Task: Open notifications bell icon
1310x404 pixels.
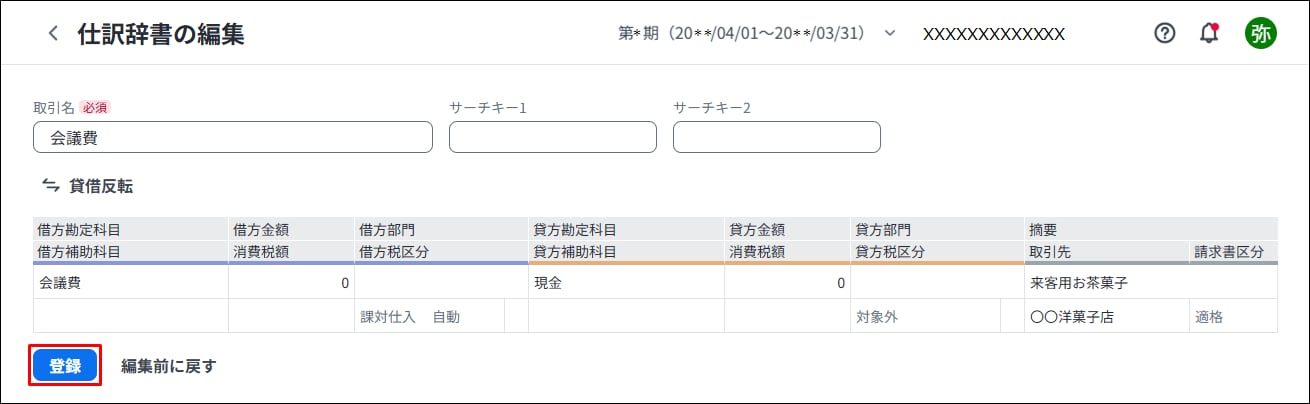Action: [1209, 33]
